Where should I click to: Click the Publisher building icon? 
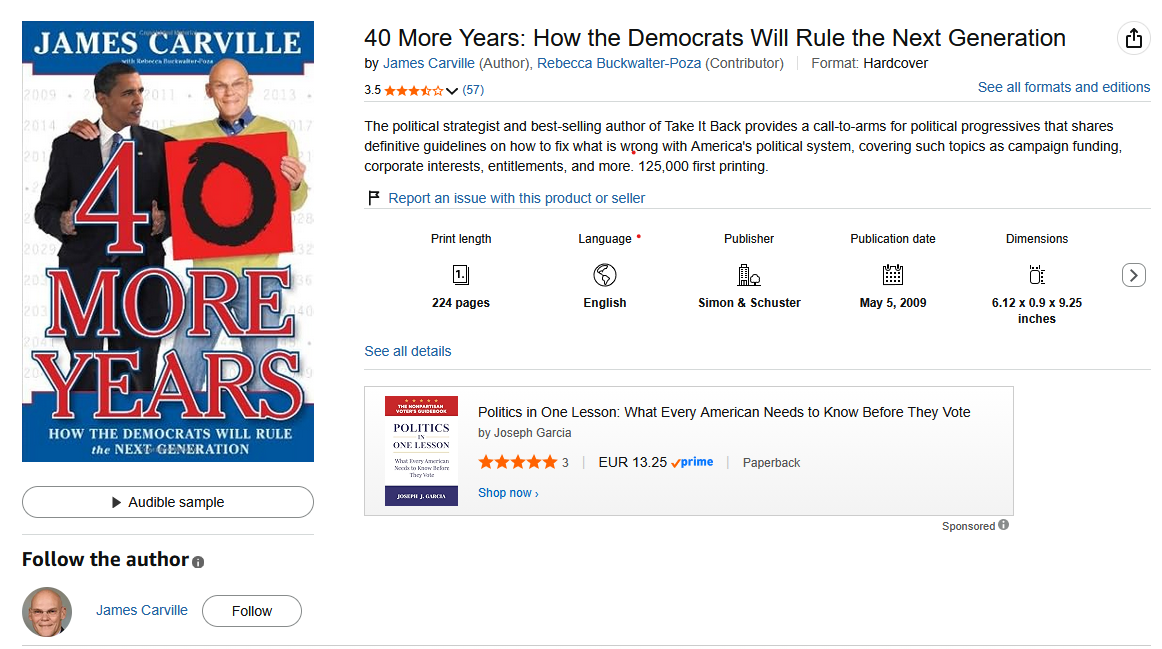pyautogui.click(x=748, y=275)
